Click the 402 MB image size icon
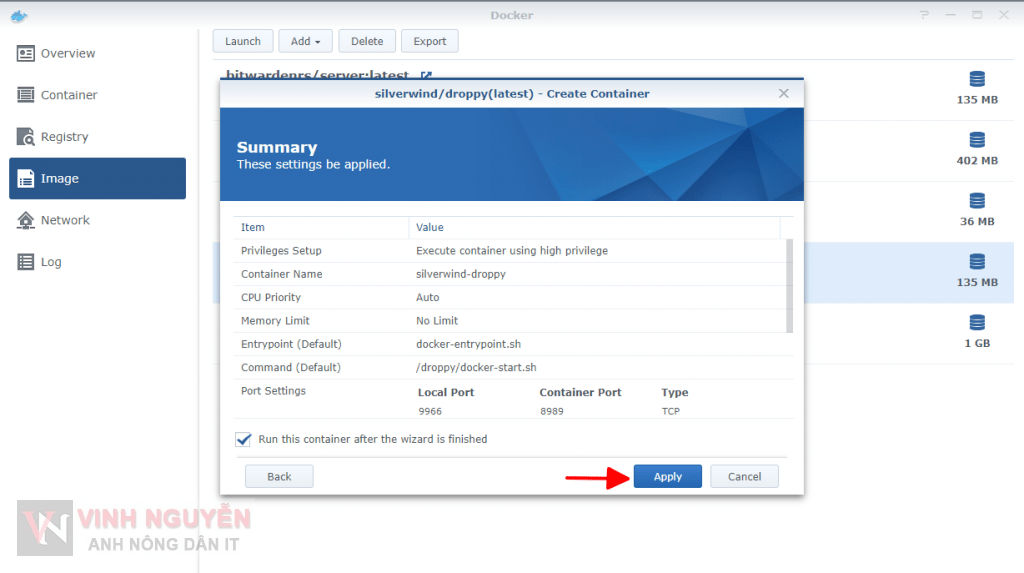 [977, 140]
